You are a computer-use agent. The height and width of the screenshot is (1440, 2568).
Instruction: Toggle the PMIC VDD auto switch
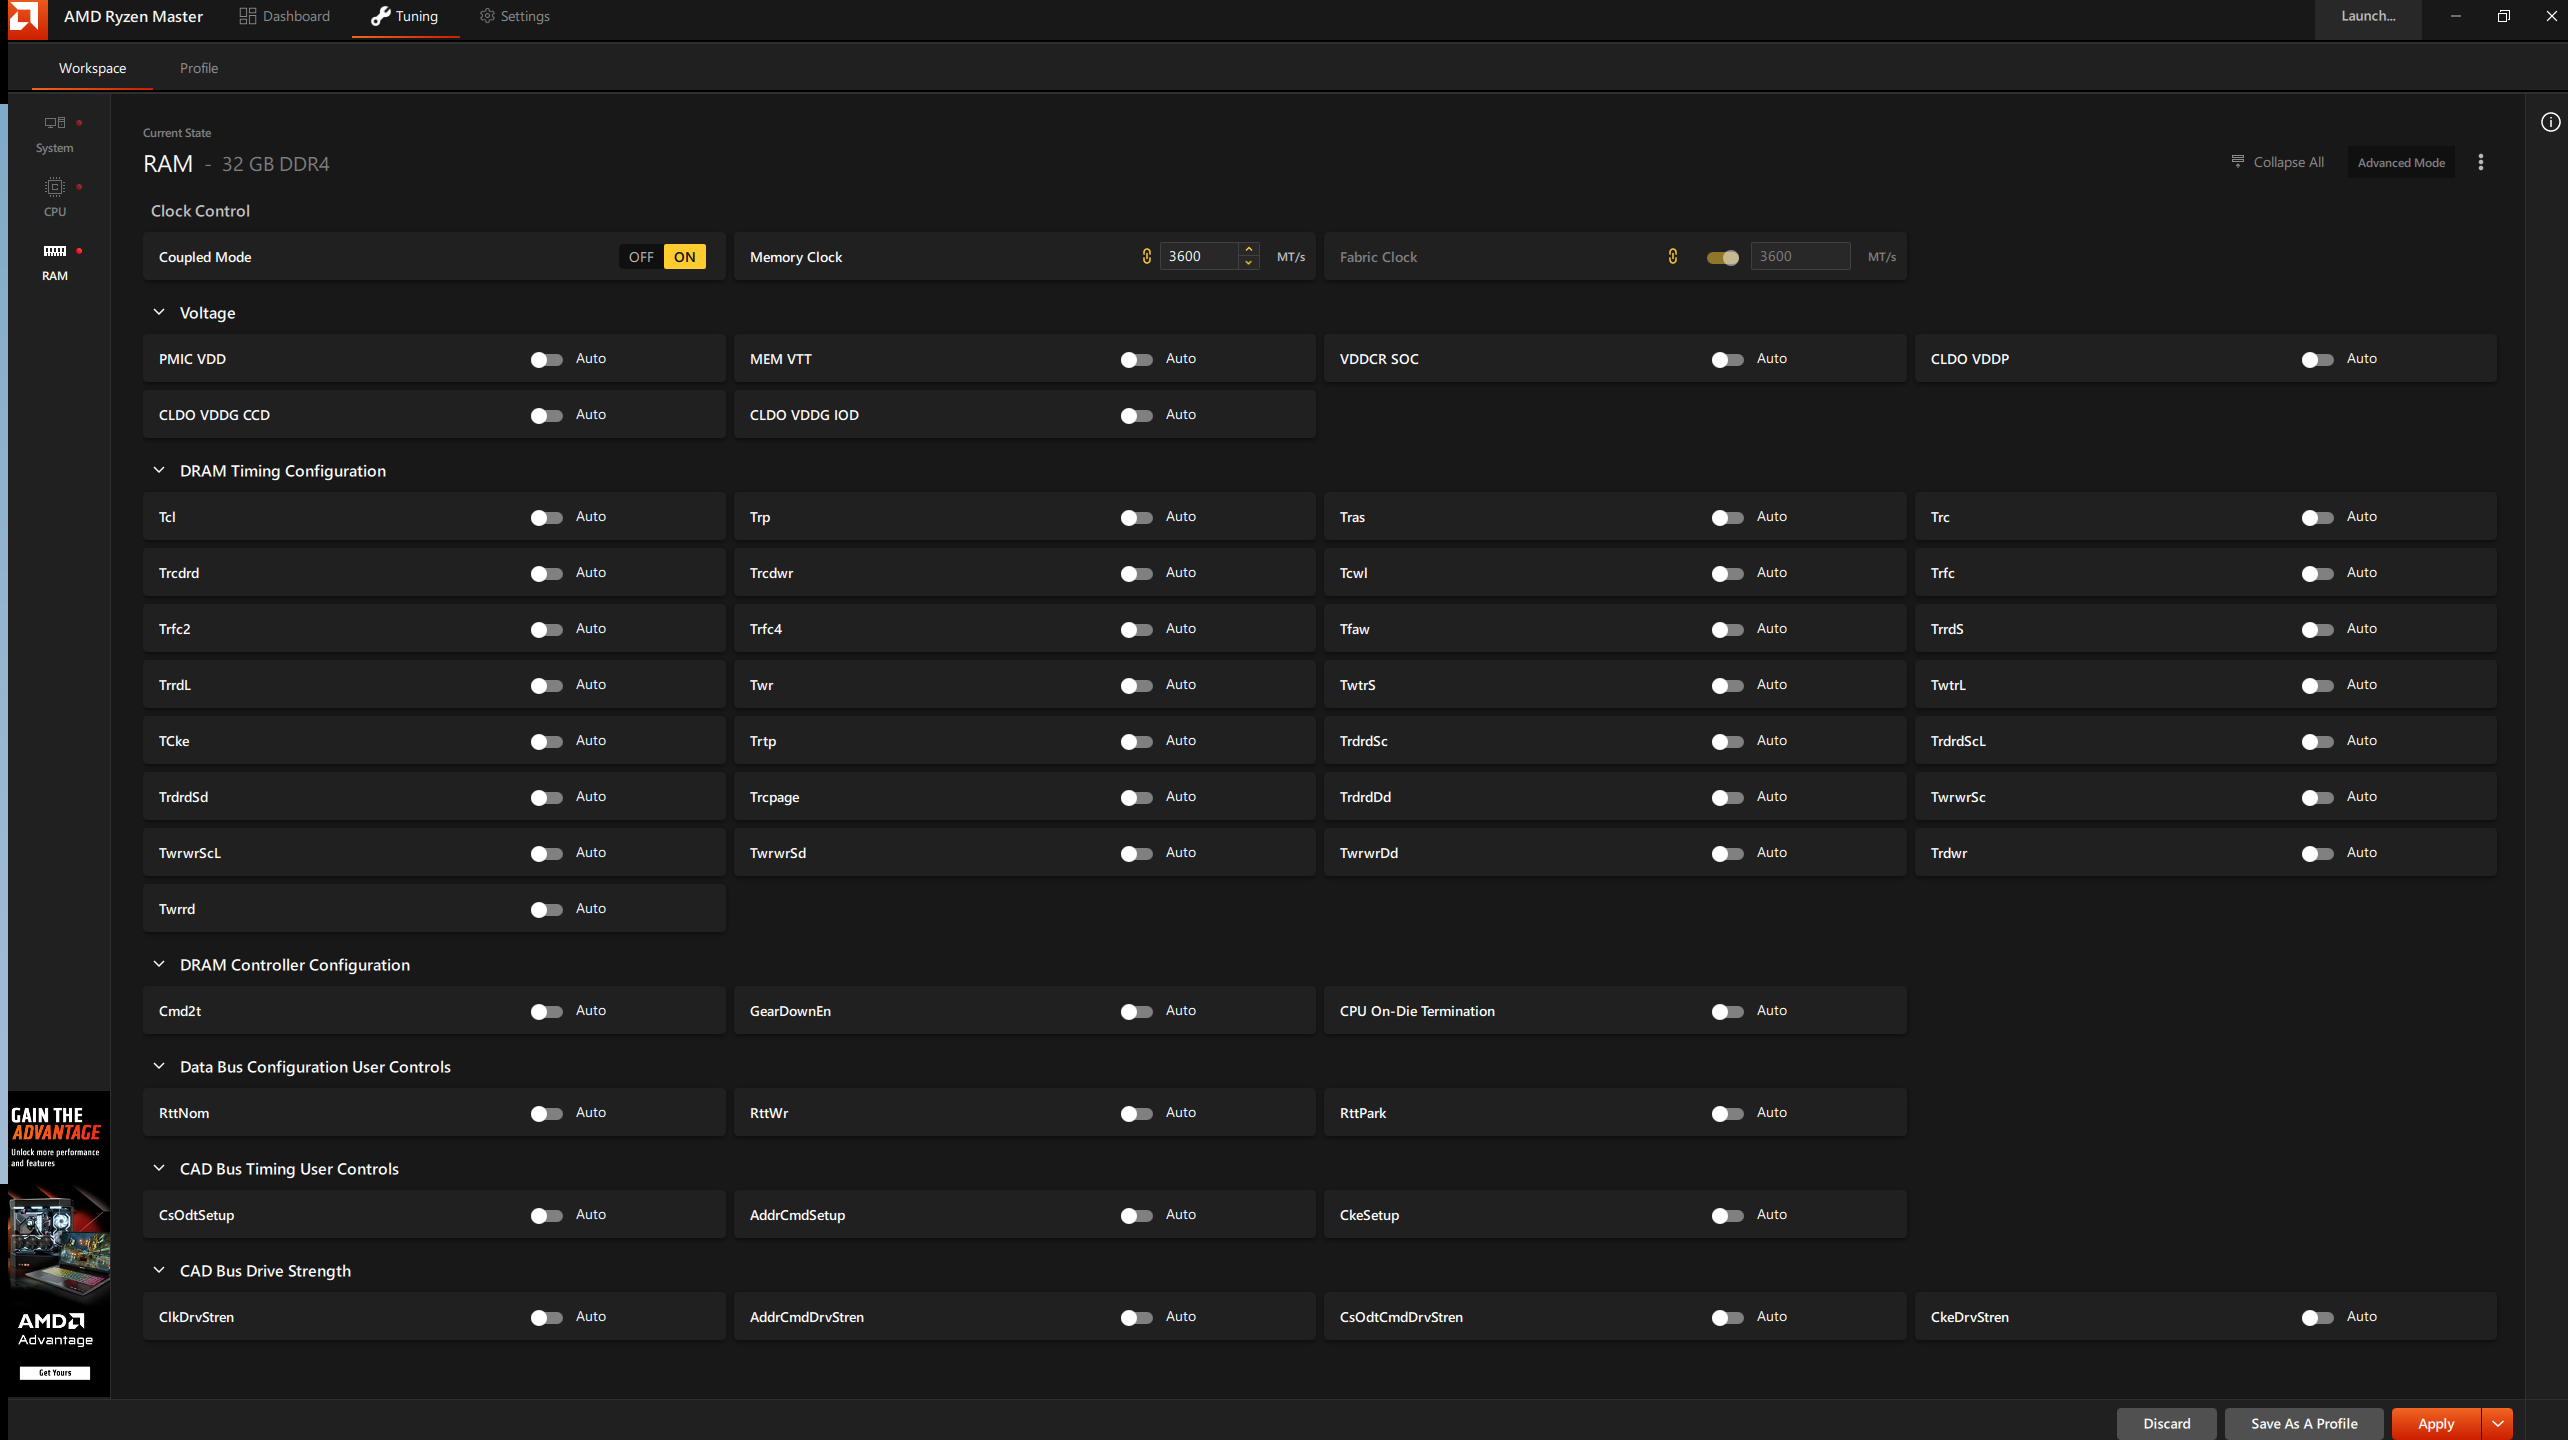click(x=546, y=359)
